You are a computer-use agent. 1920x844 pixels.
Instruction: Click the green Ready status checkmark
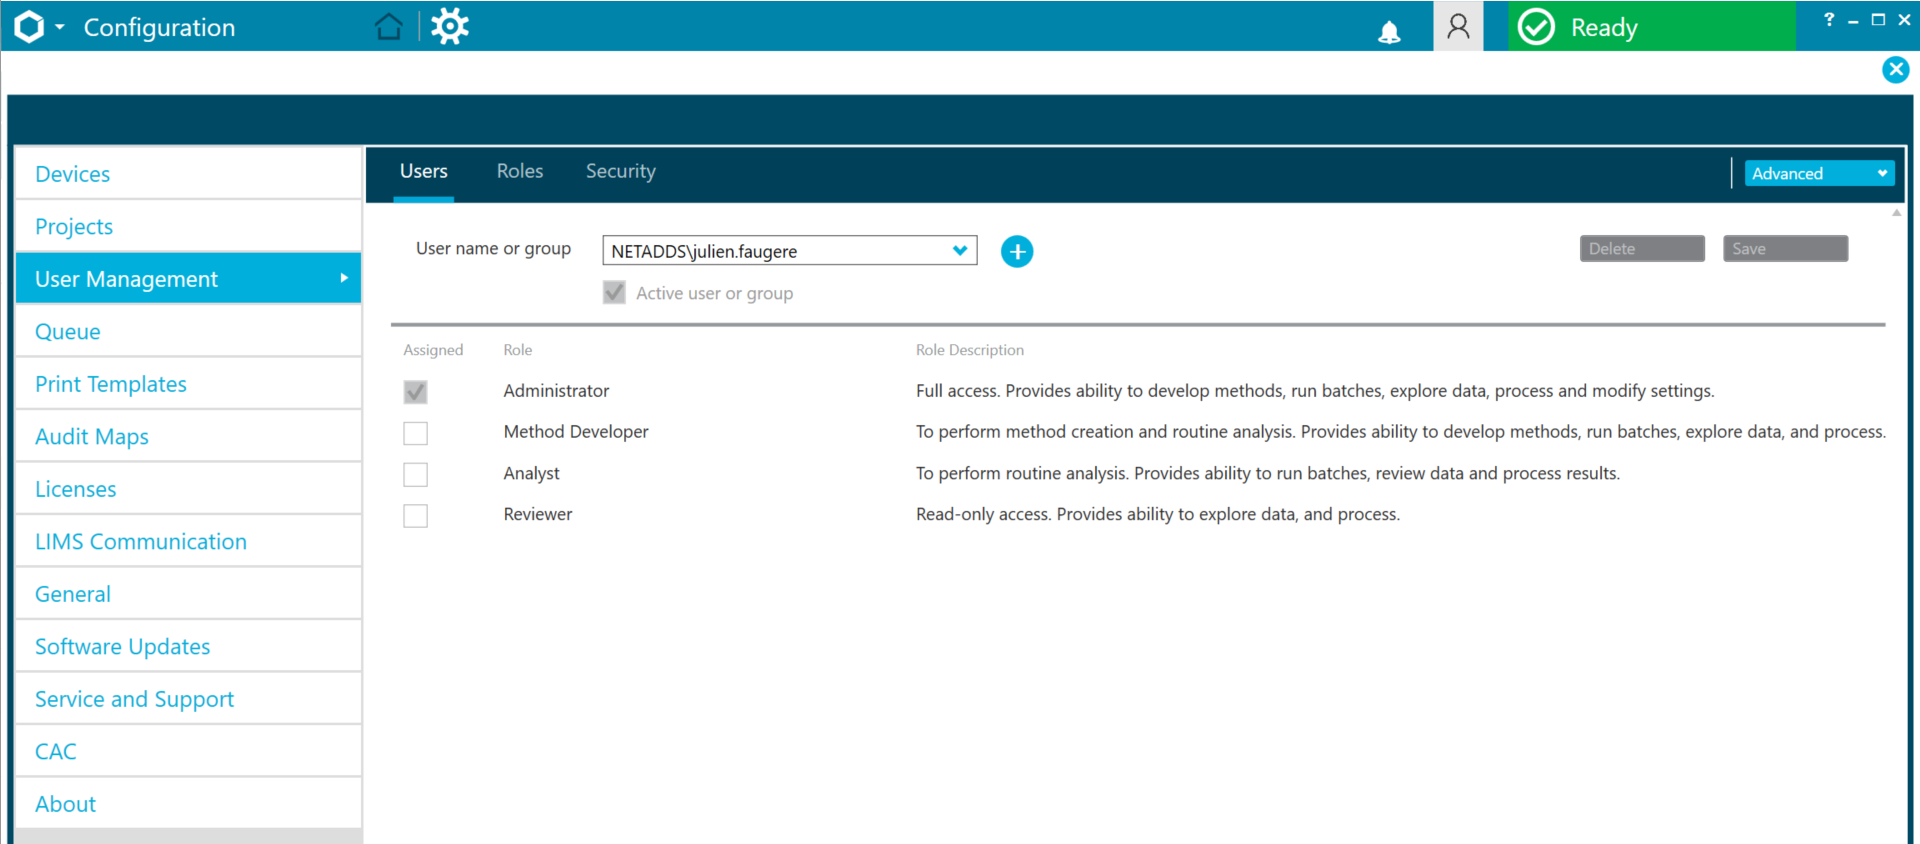click(1536, 27)
